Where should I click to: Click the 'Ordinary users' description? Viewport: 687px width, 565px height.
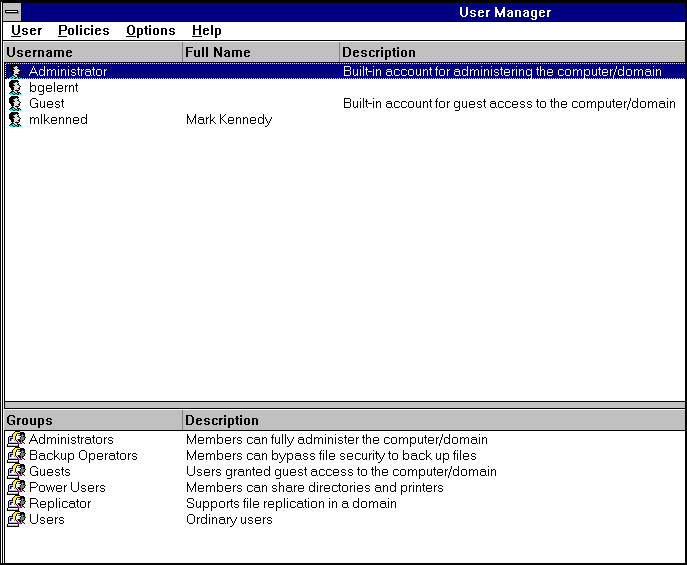[229, 519]
